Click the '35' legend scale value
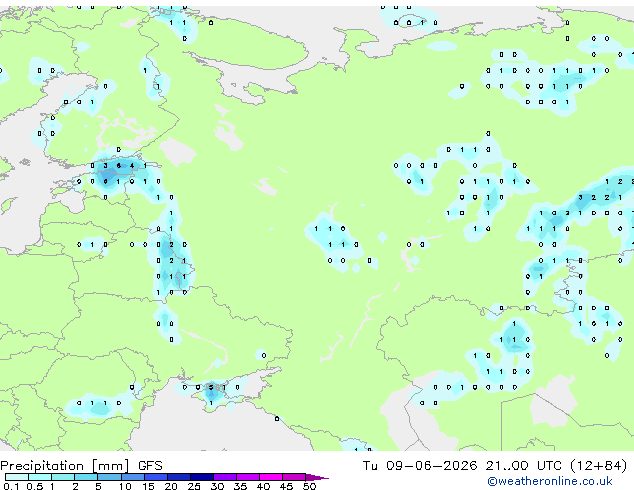This screenshot has width=634, height=490. [x=240, y=486]
